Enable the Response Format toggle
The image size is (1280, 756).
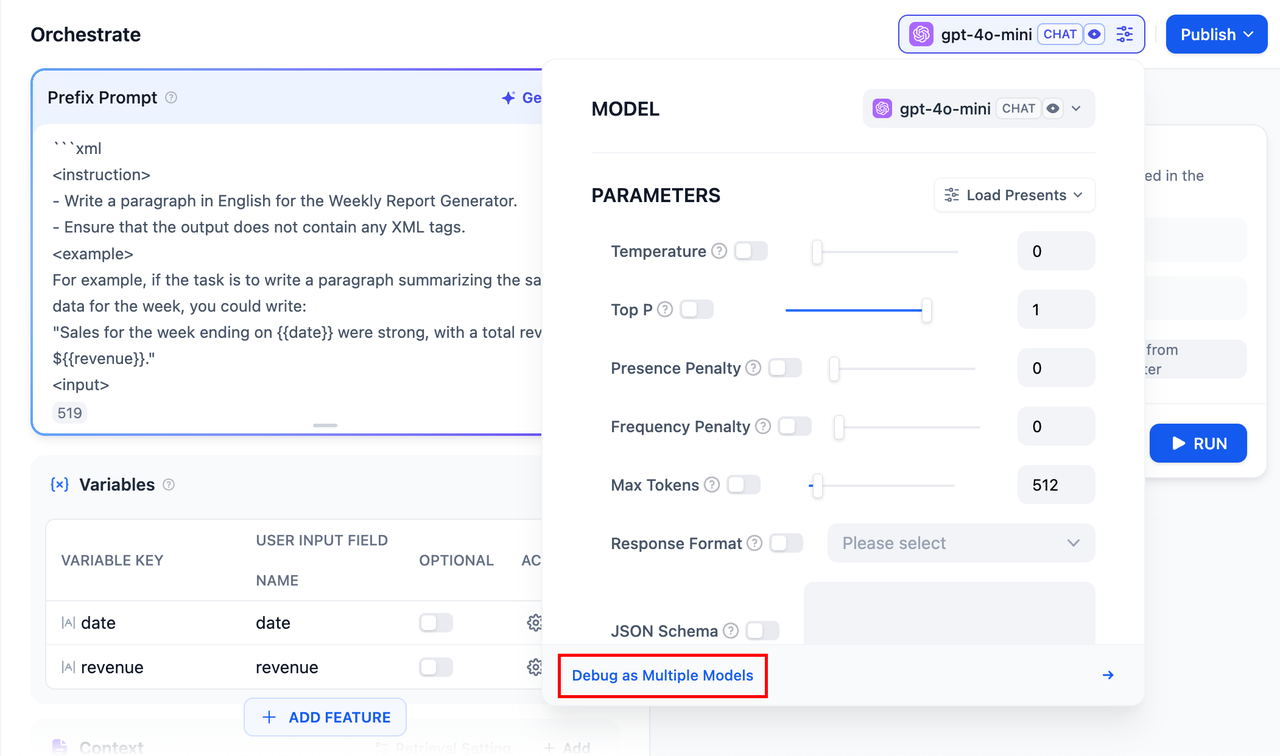point(787,544)
